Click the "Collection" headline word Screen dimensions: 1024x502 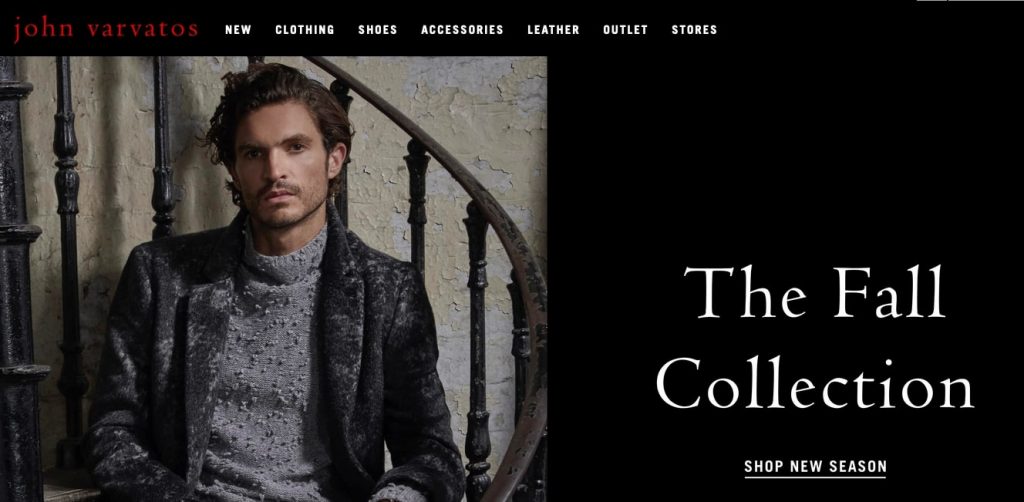814,383
